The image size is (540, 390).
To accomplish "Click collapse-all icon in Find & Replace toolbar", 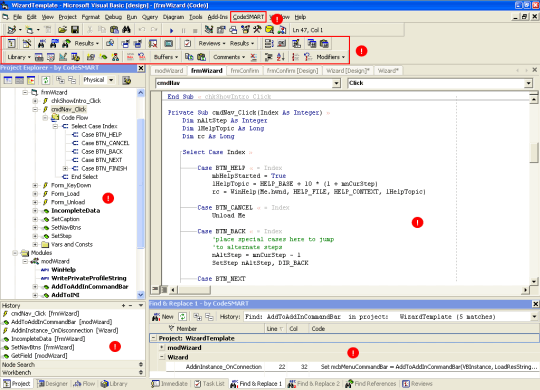I will click(x=209, y=316).
